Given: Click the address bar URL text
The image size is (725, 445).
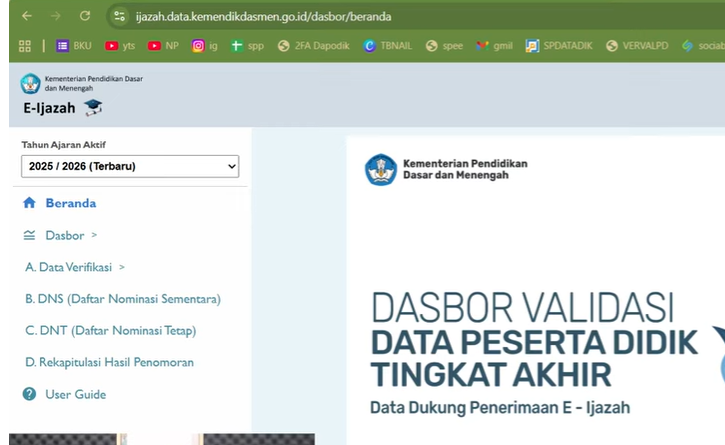Looking at the screenshot, I should click(x=263, y=17).
